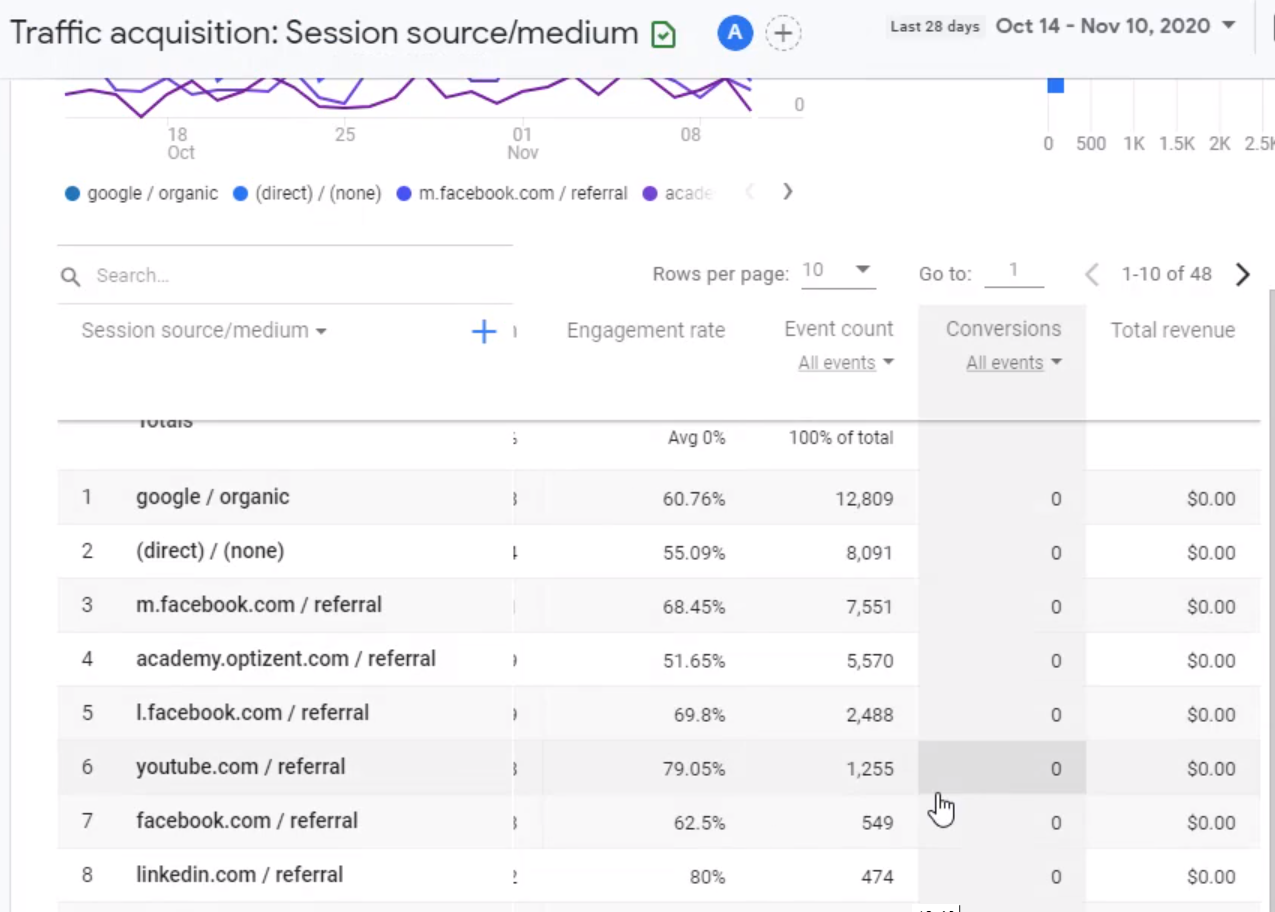Open the account avatar marked A

(735, 32)
